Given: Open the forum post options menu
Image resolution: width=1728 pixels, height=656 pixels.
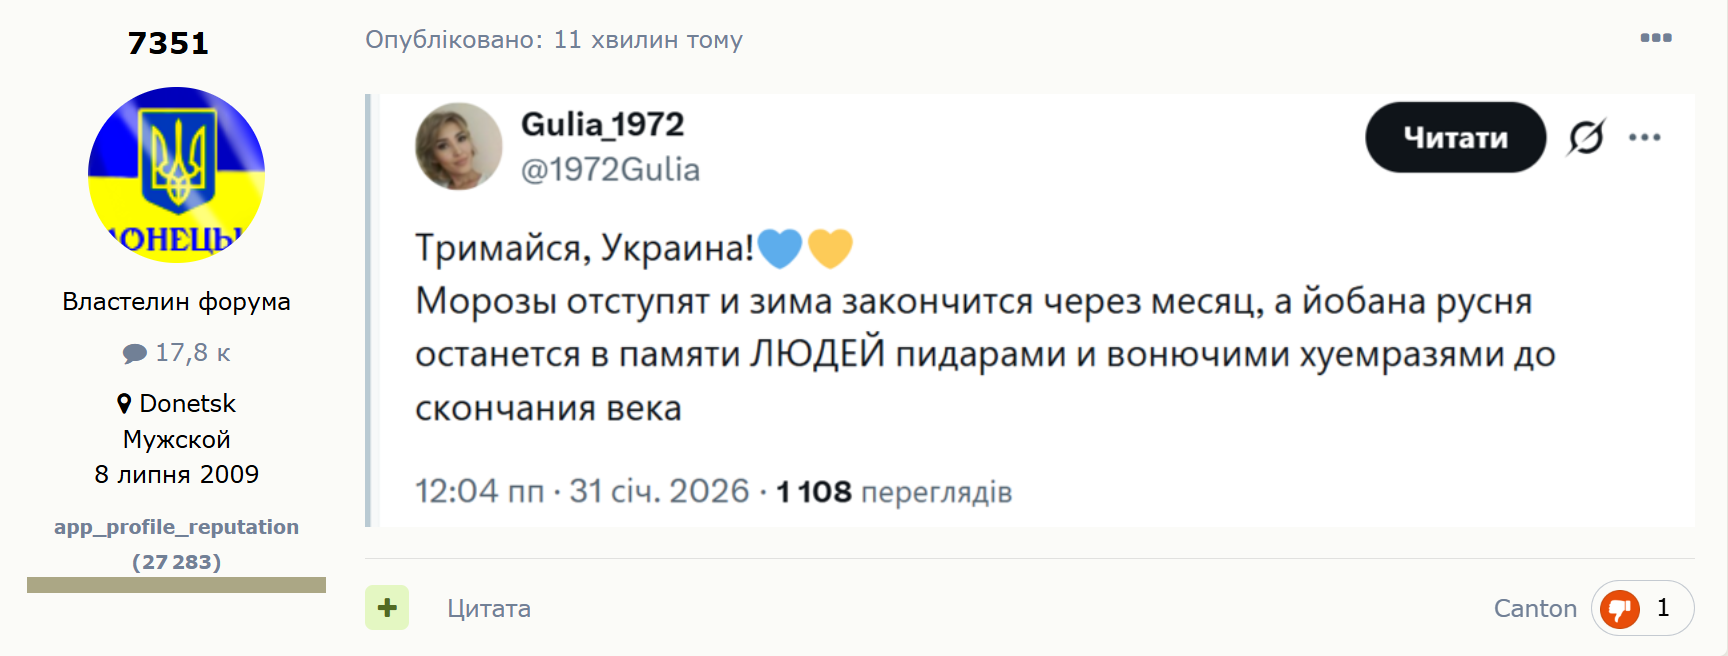Looking at the screenshot, I should pos(1655,38).
